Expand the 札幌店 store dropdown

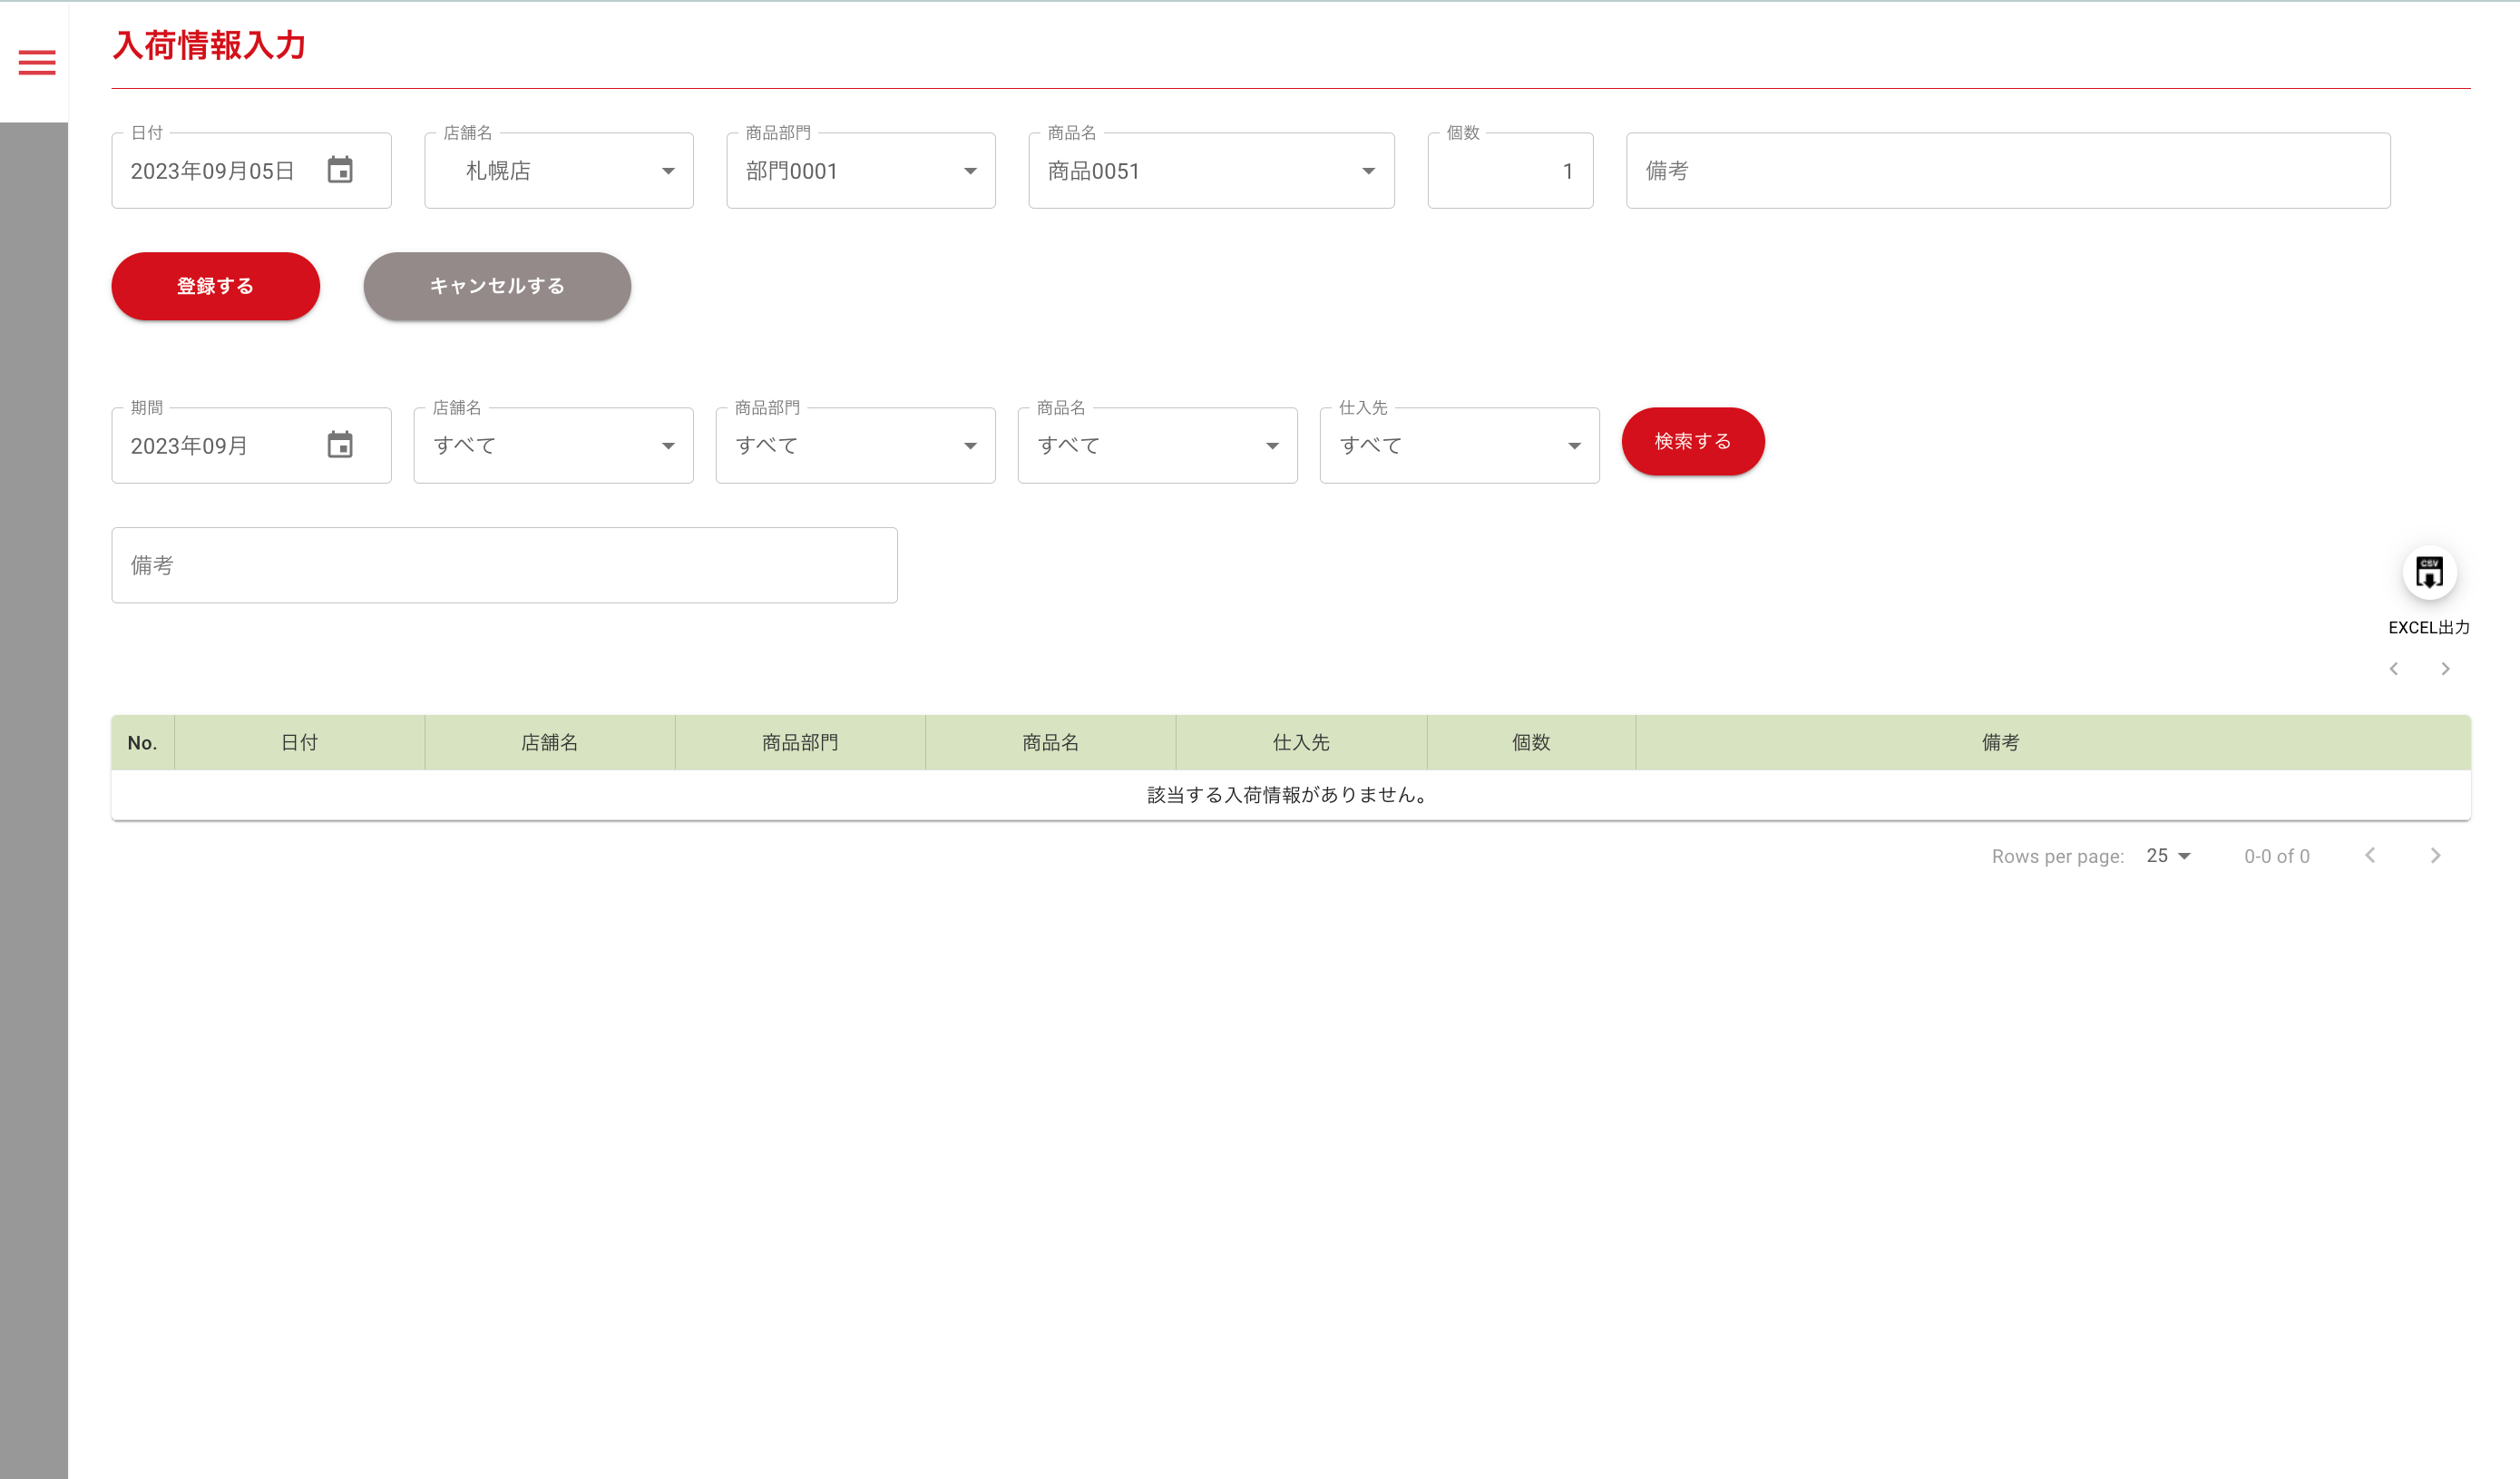(558, 171)
